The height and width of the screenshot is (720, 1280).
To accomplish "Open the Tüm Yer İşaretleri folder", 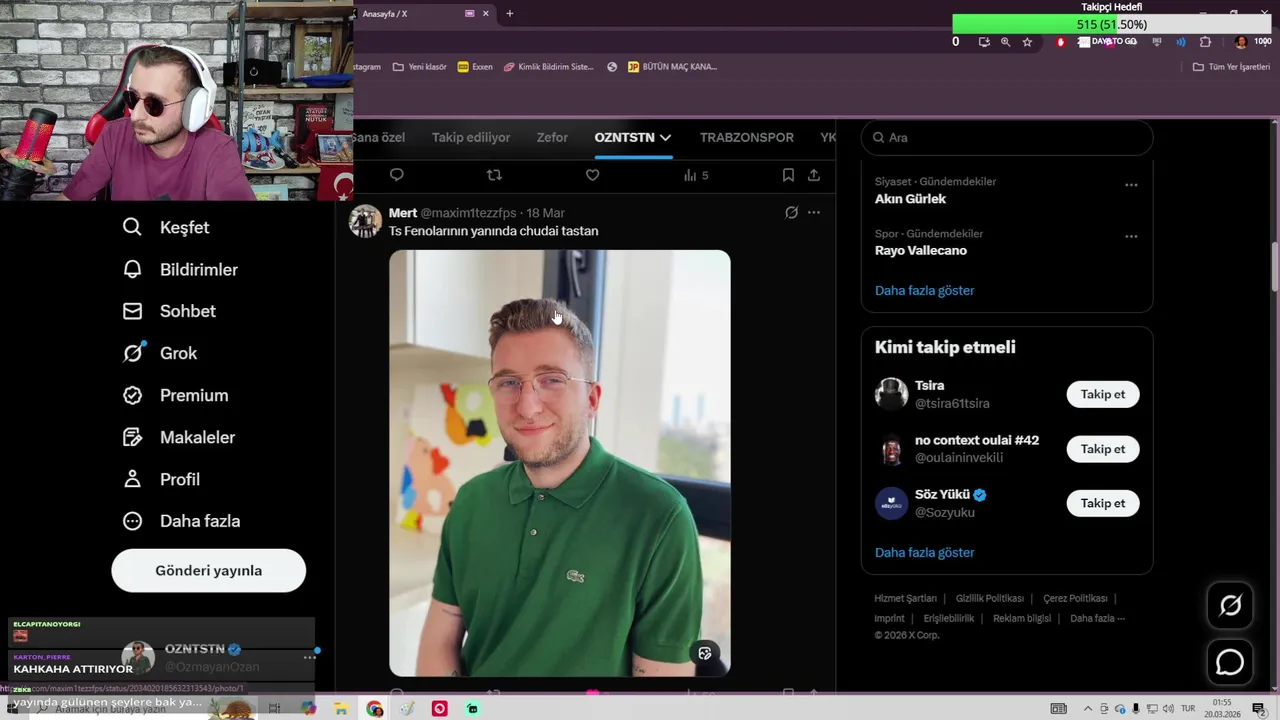I will 1231,67.
